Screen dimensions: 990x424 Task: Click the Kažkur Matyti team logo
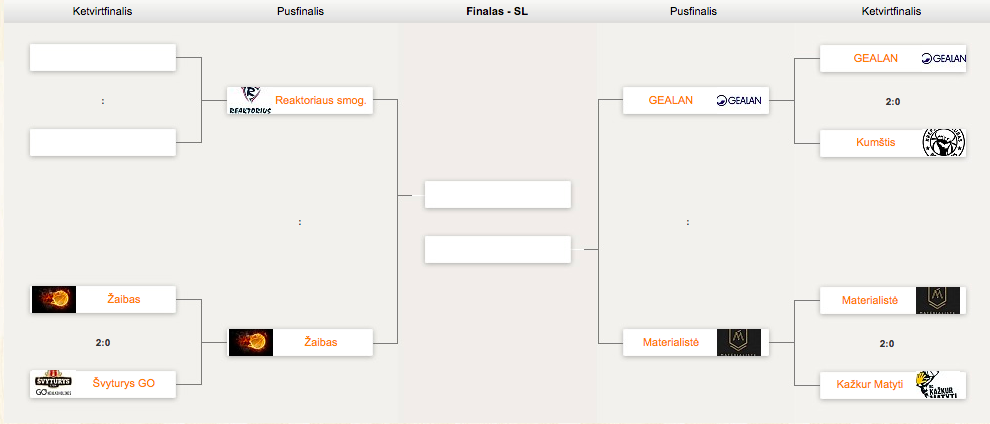[938, 385]
